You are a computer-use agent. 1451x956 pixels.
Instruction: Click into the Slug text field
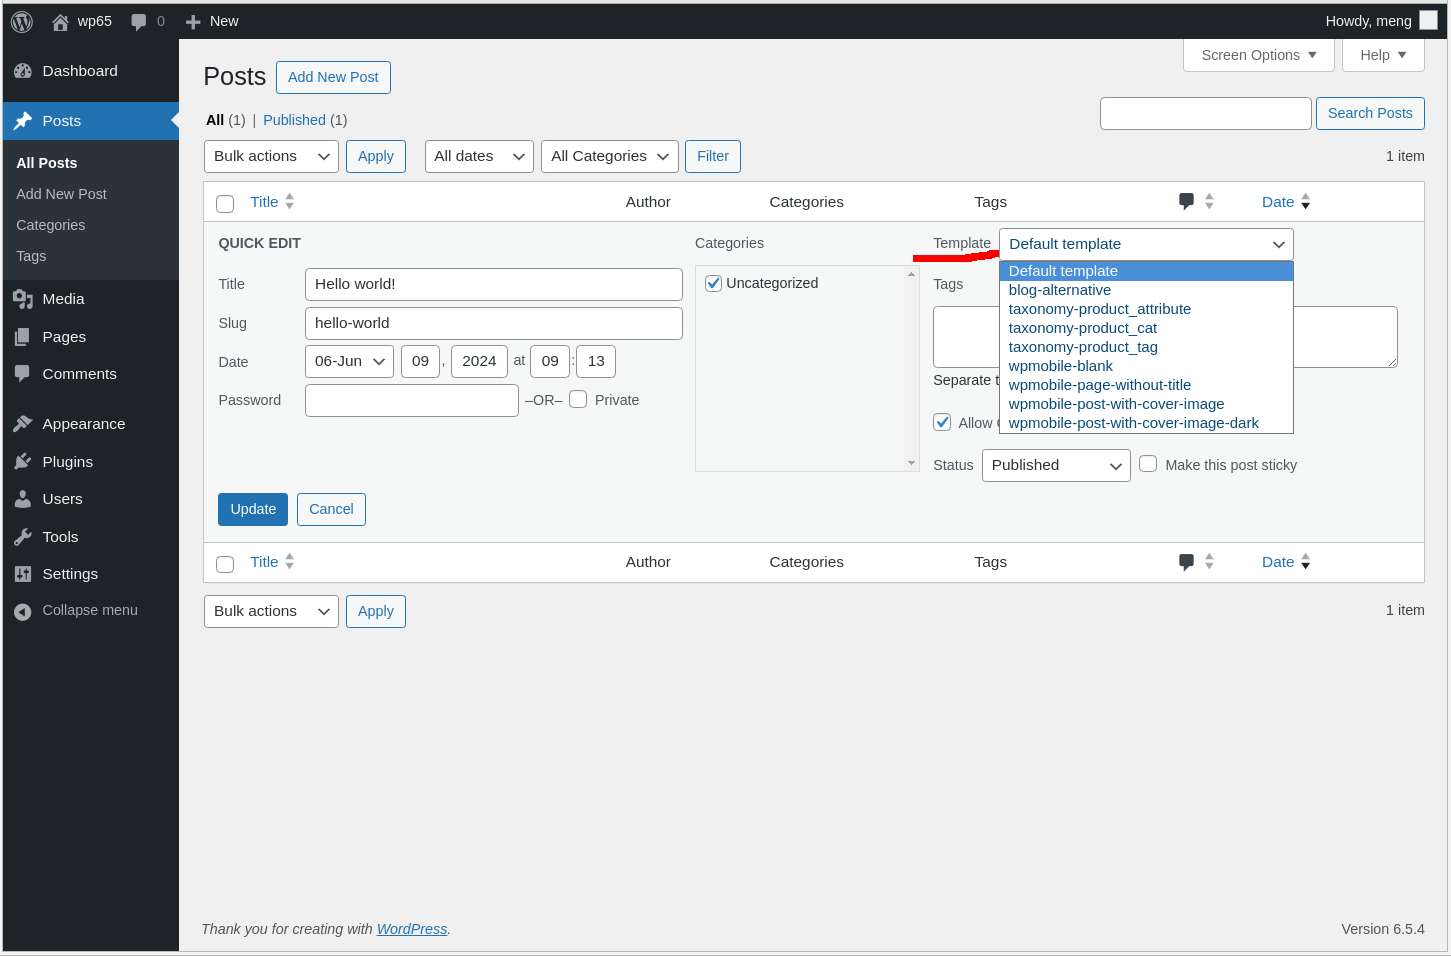(x=493, y=323)
